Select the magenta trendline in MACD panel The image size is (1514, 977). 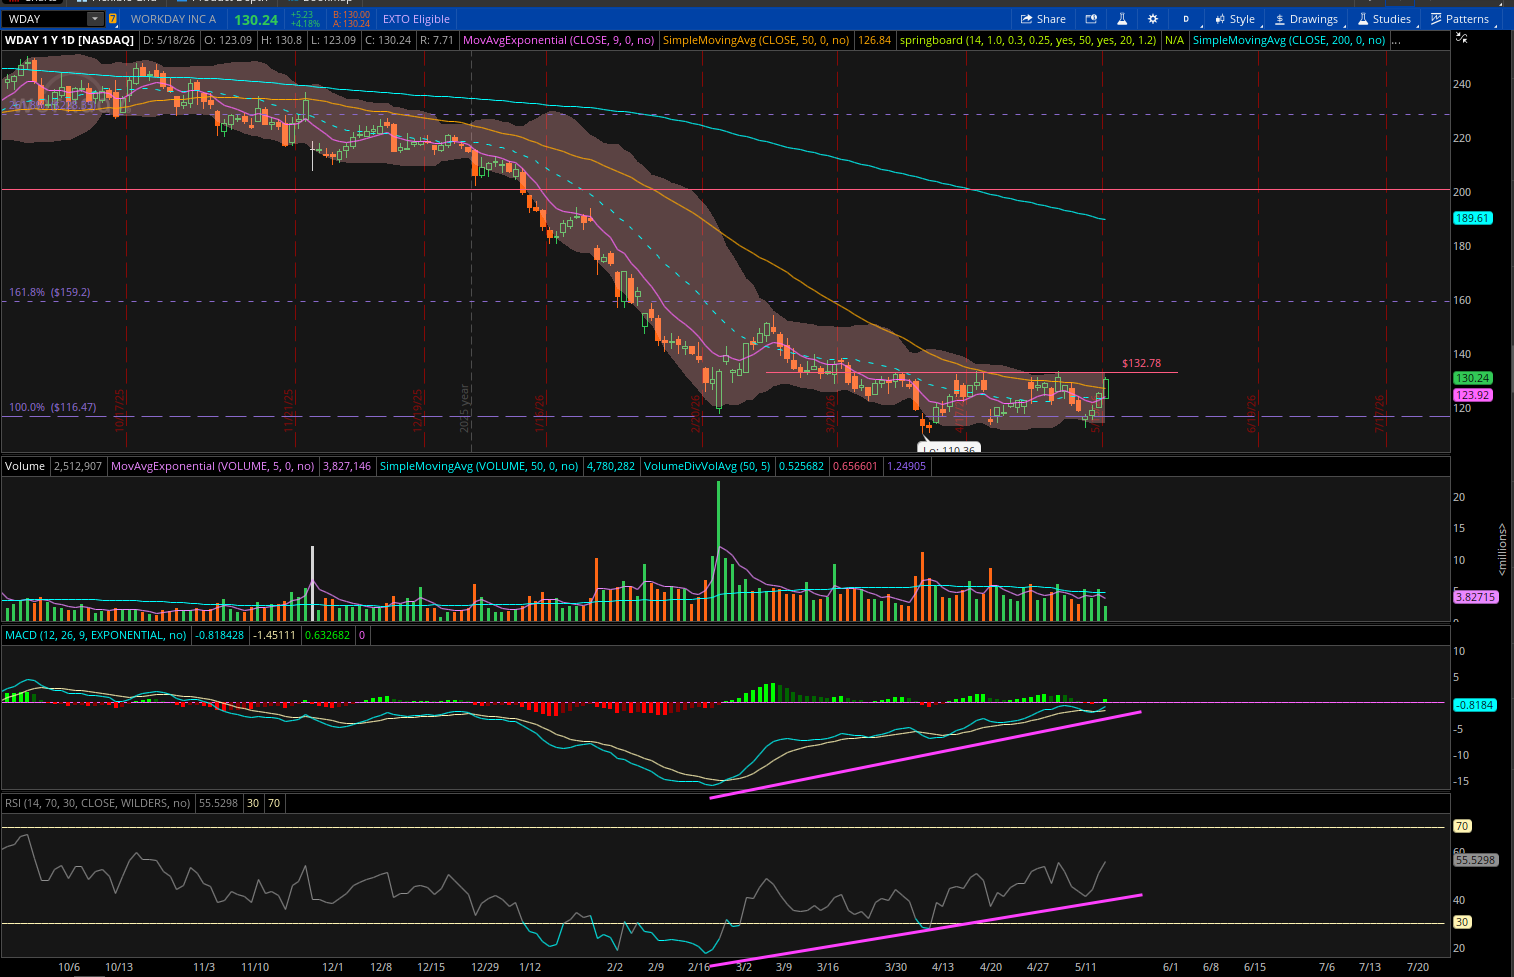pos(925,755)
